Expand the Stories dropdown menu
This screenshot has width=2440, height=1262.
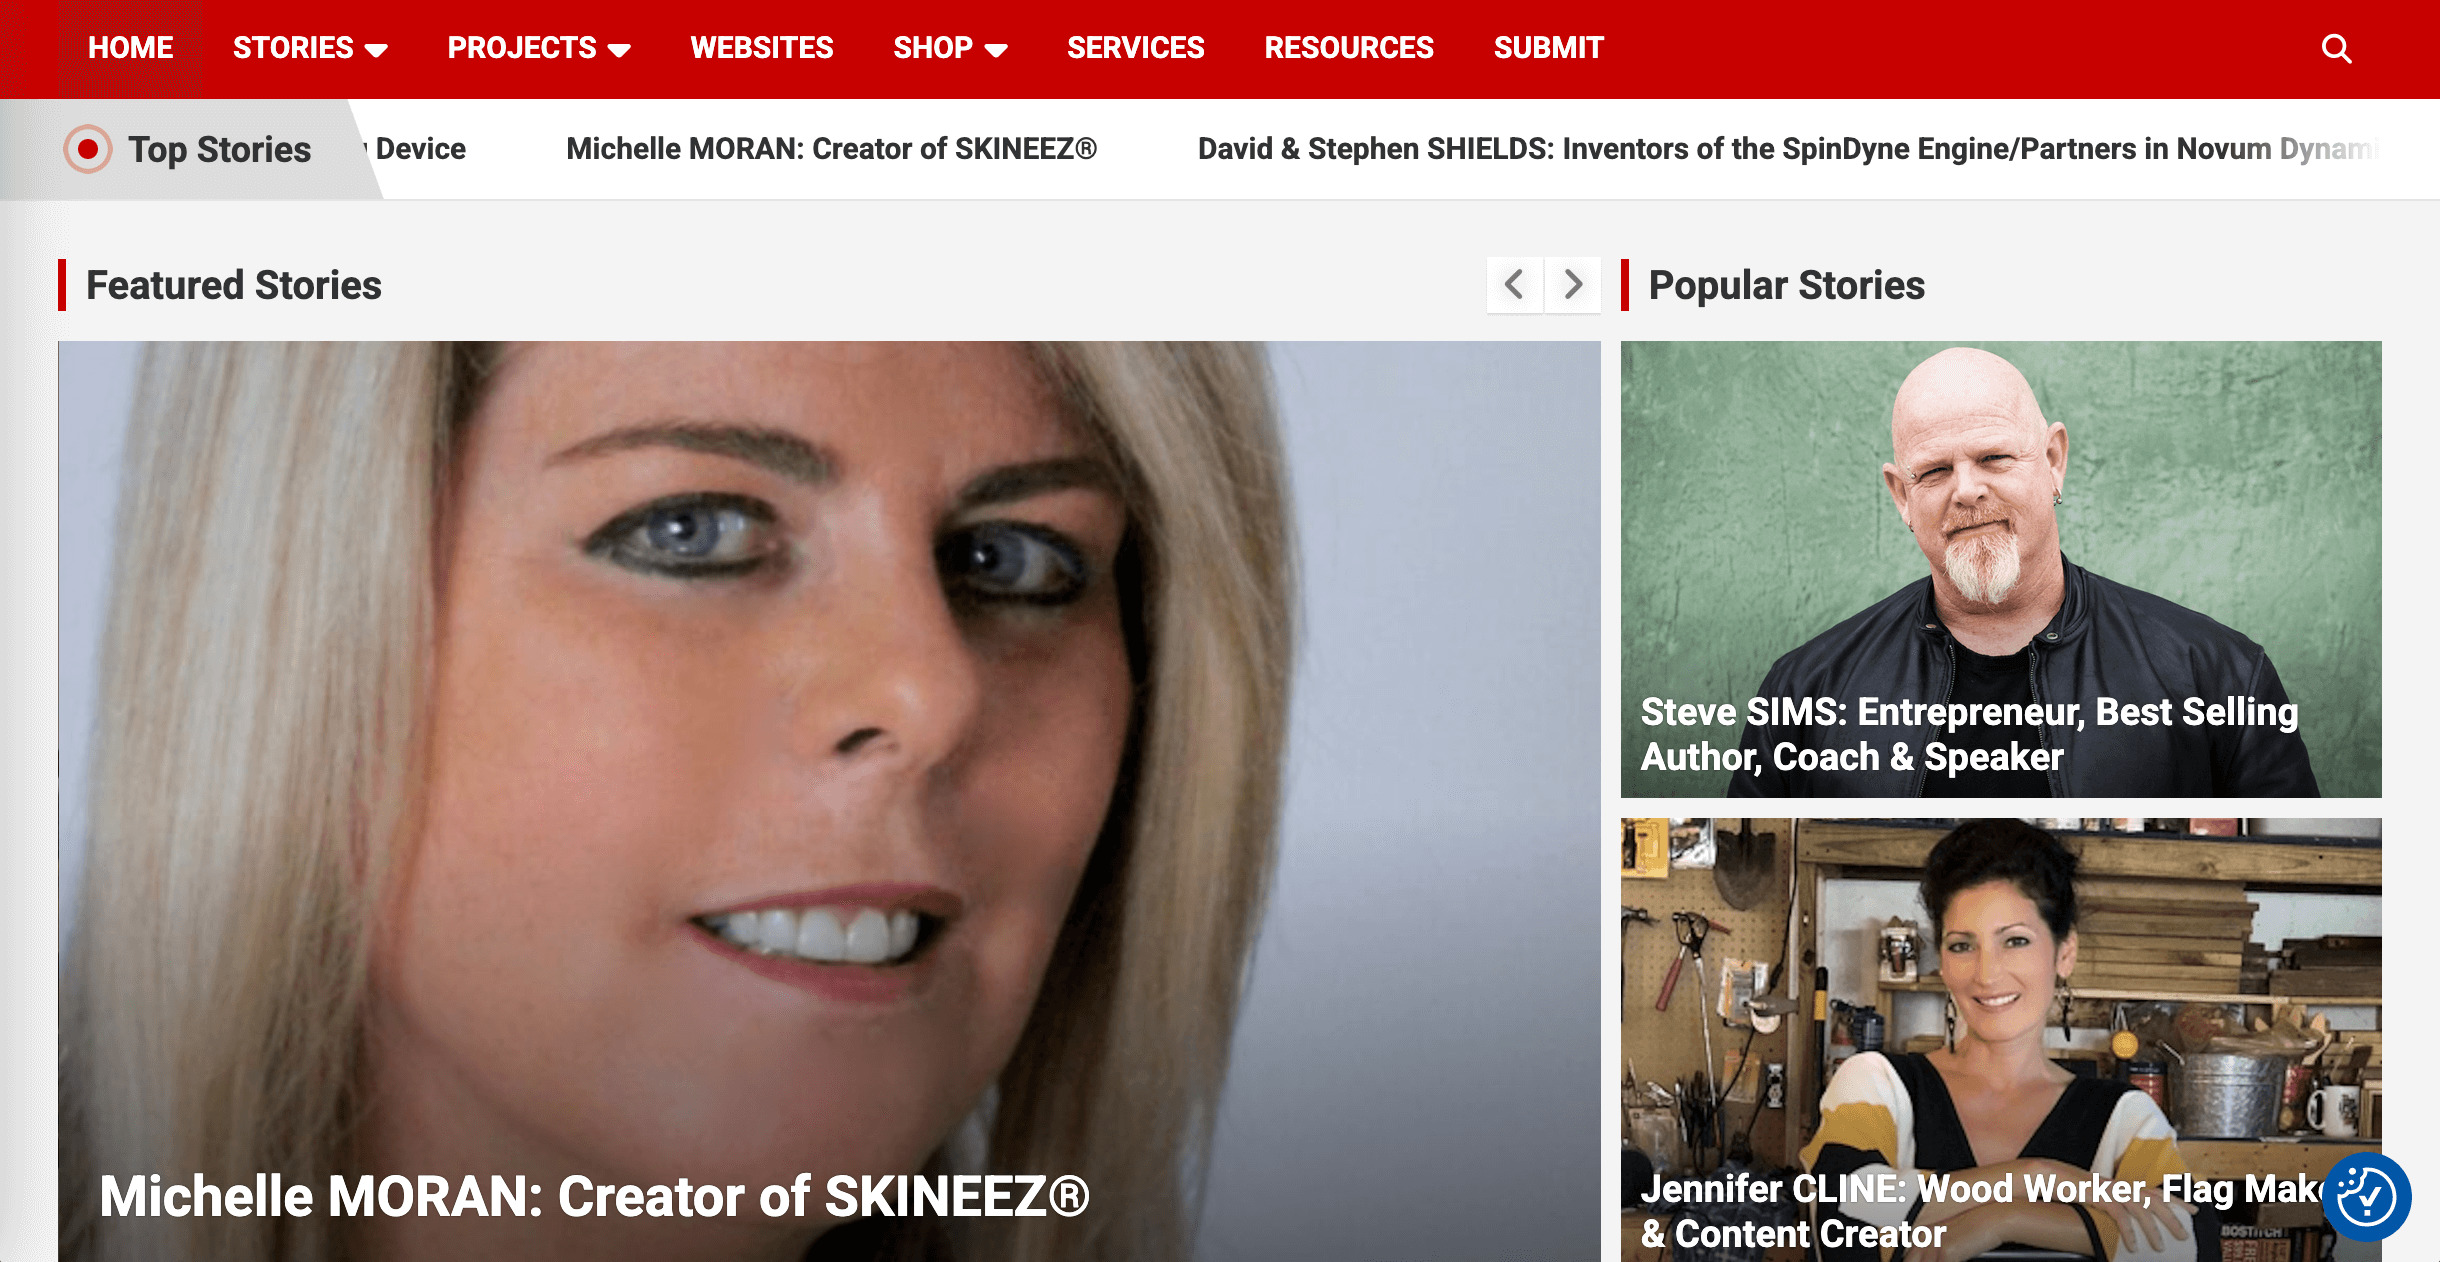click(310, 48)
